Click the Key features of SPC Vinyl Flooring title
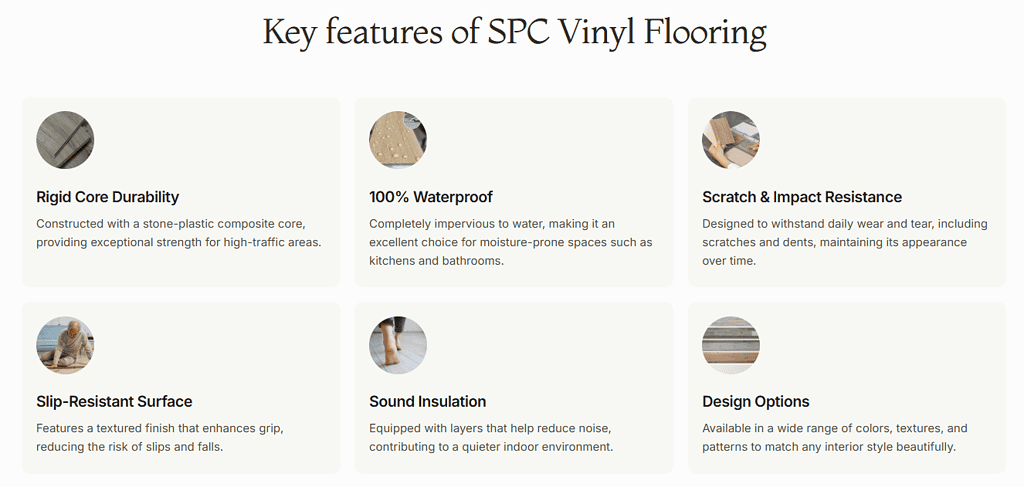The width and height of the screenshot is (1024, 487). (514, 32)
